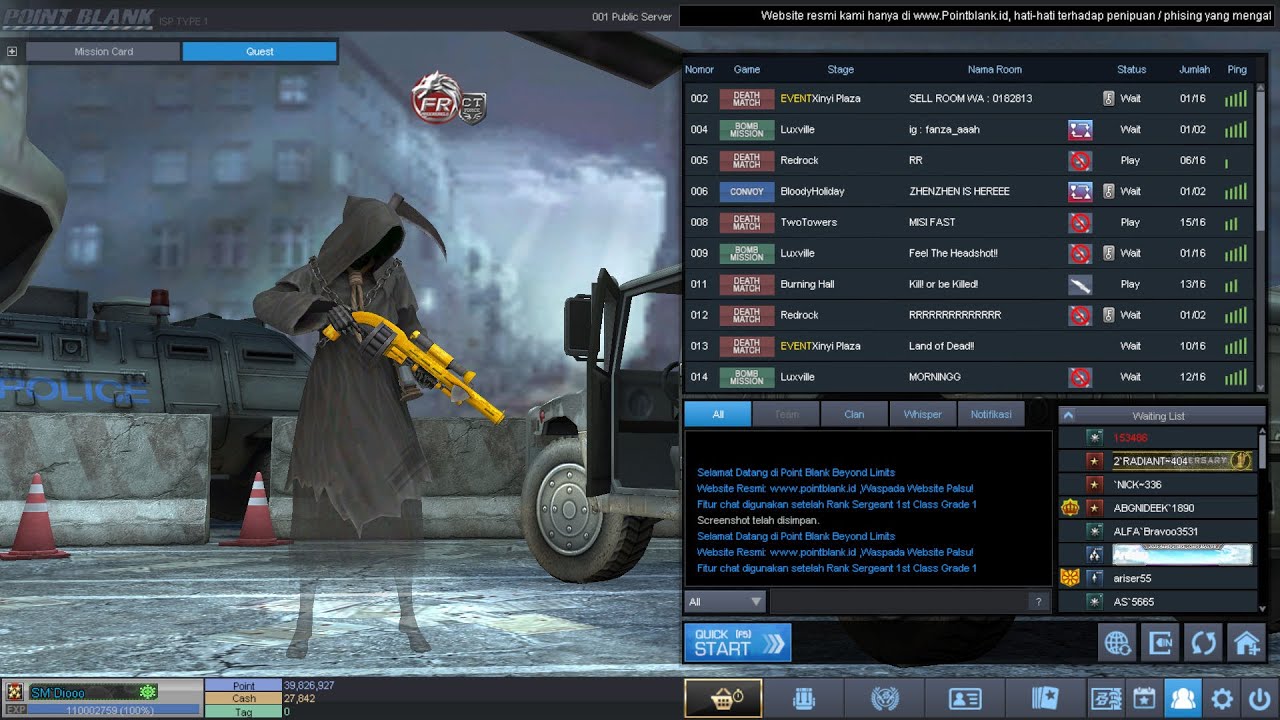Click the green gear next to SM-Diooo

click(x=148, y=692)
